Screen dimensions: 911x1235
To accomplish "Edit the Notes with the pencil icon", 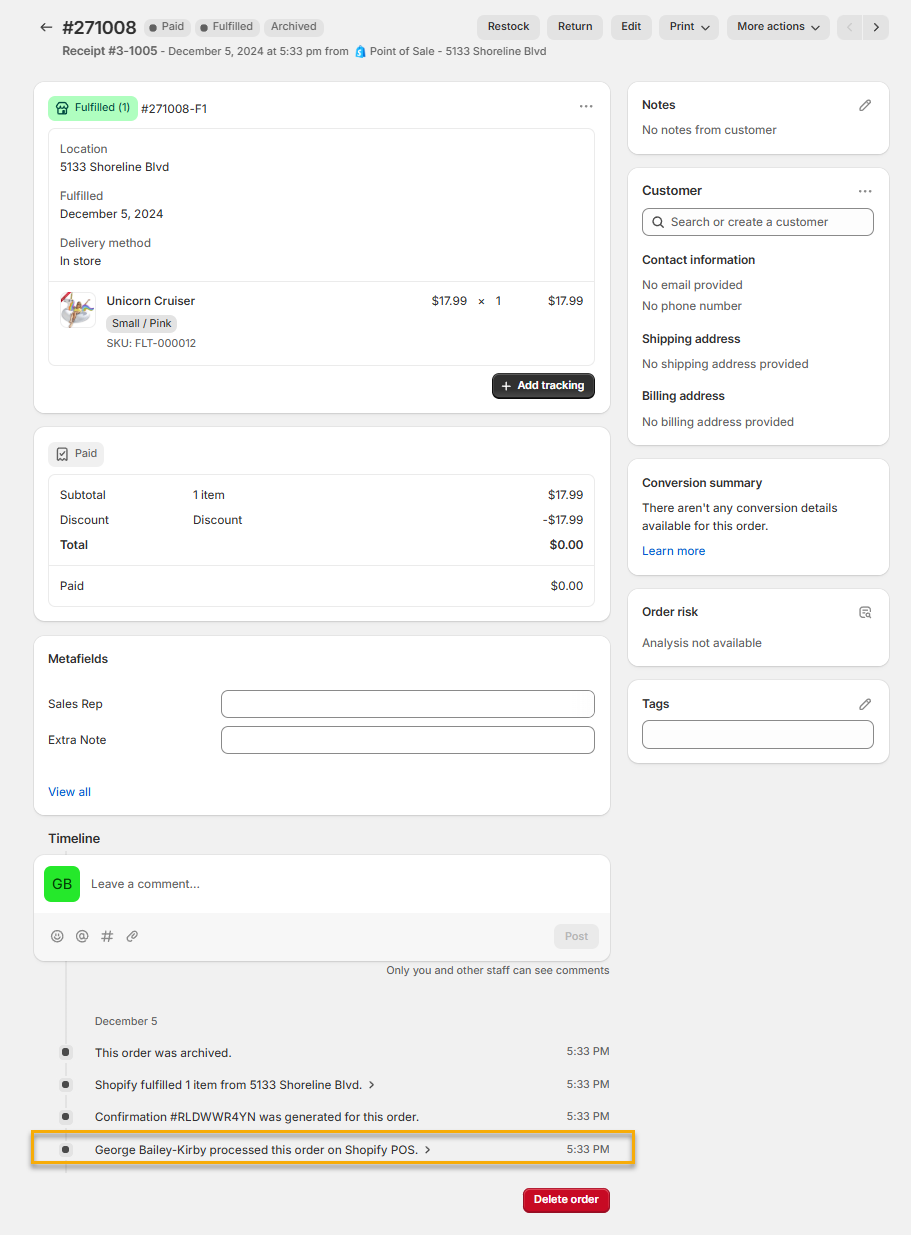I will [865, 105].
